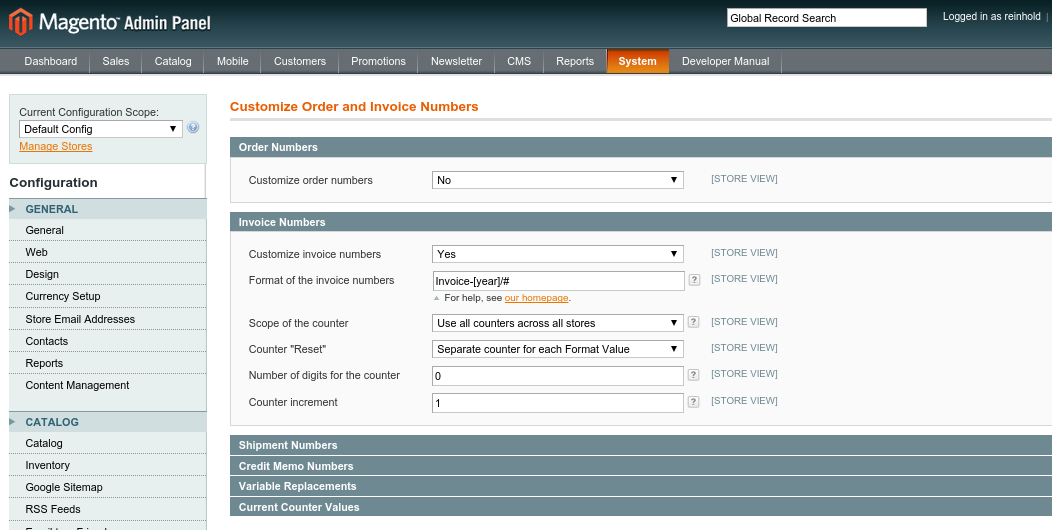Click the Format of the invoice numbers field

click(557, 281)
